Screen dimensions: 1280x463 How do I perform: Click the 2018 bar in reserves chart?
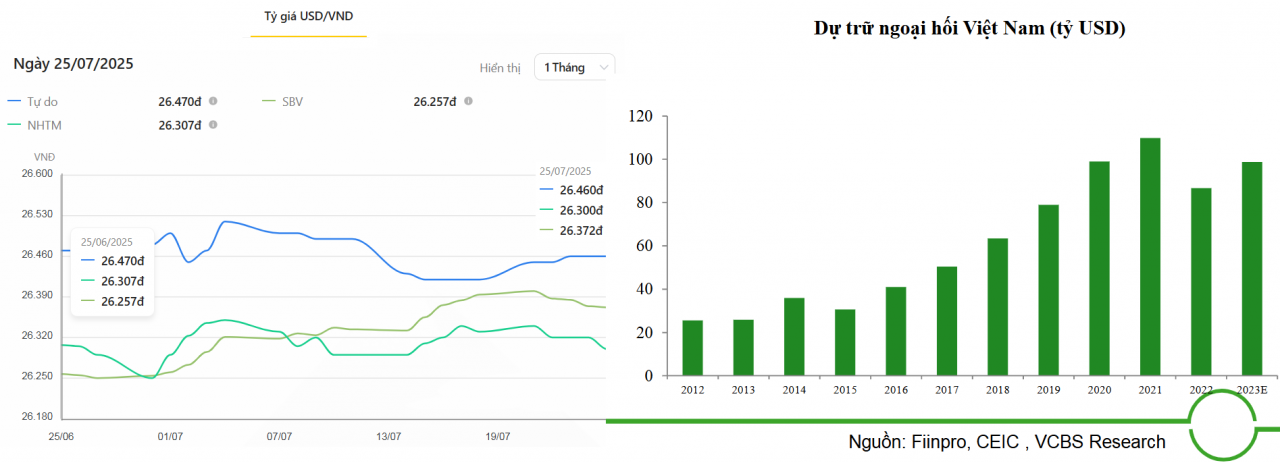pyautogui.click(x=997, y=307)
